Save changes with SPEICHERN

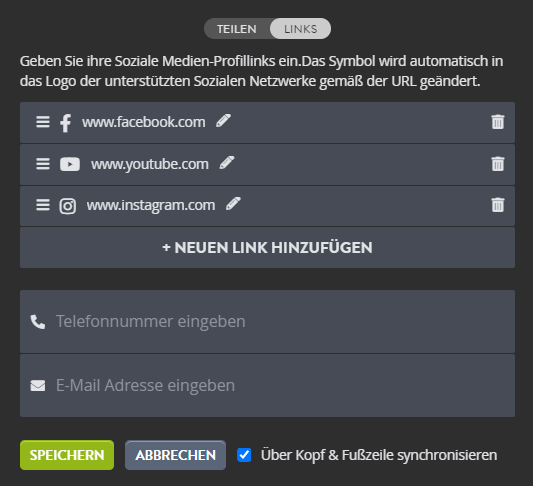tap(67, 455)
